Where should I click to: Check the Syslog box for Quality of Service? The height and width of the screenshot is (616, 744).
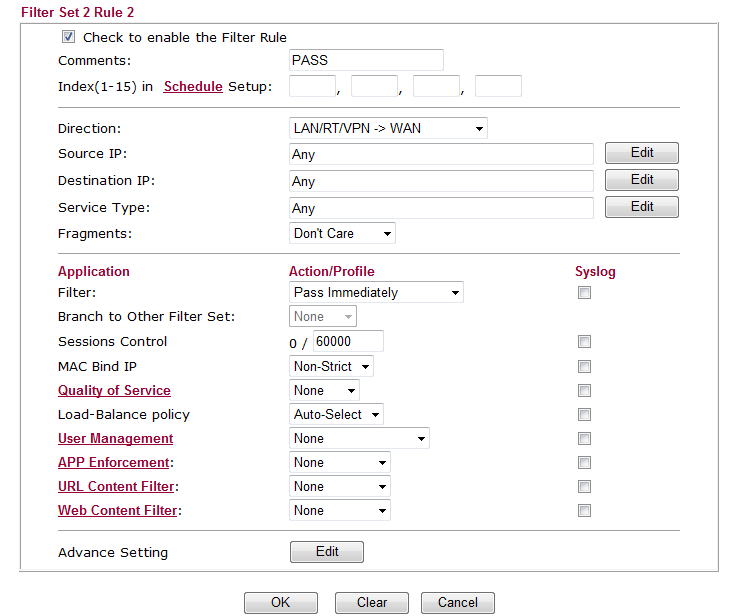(584, 391)
